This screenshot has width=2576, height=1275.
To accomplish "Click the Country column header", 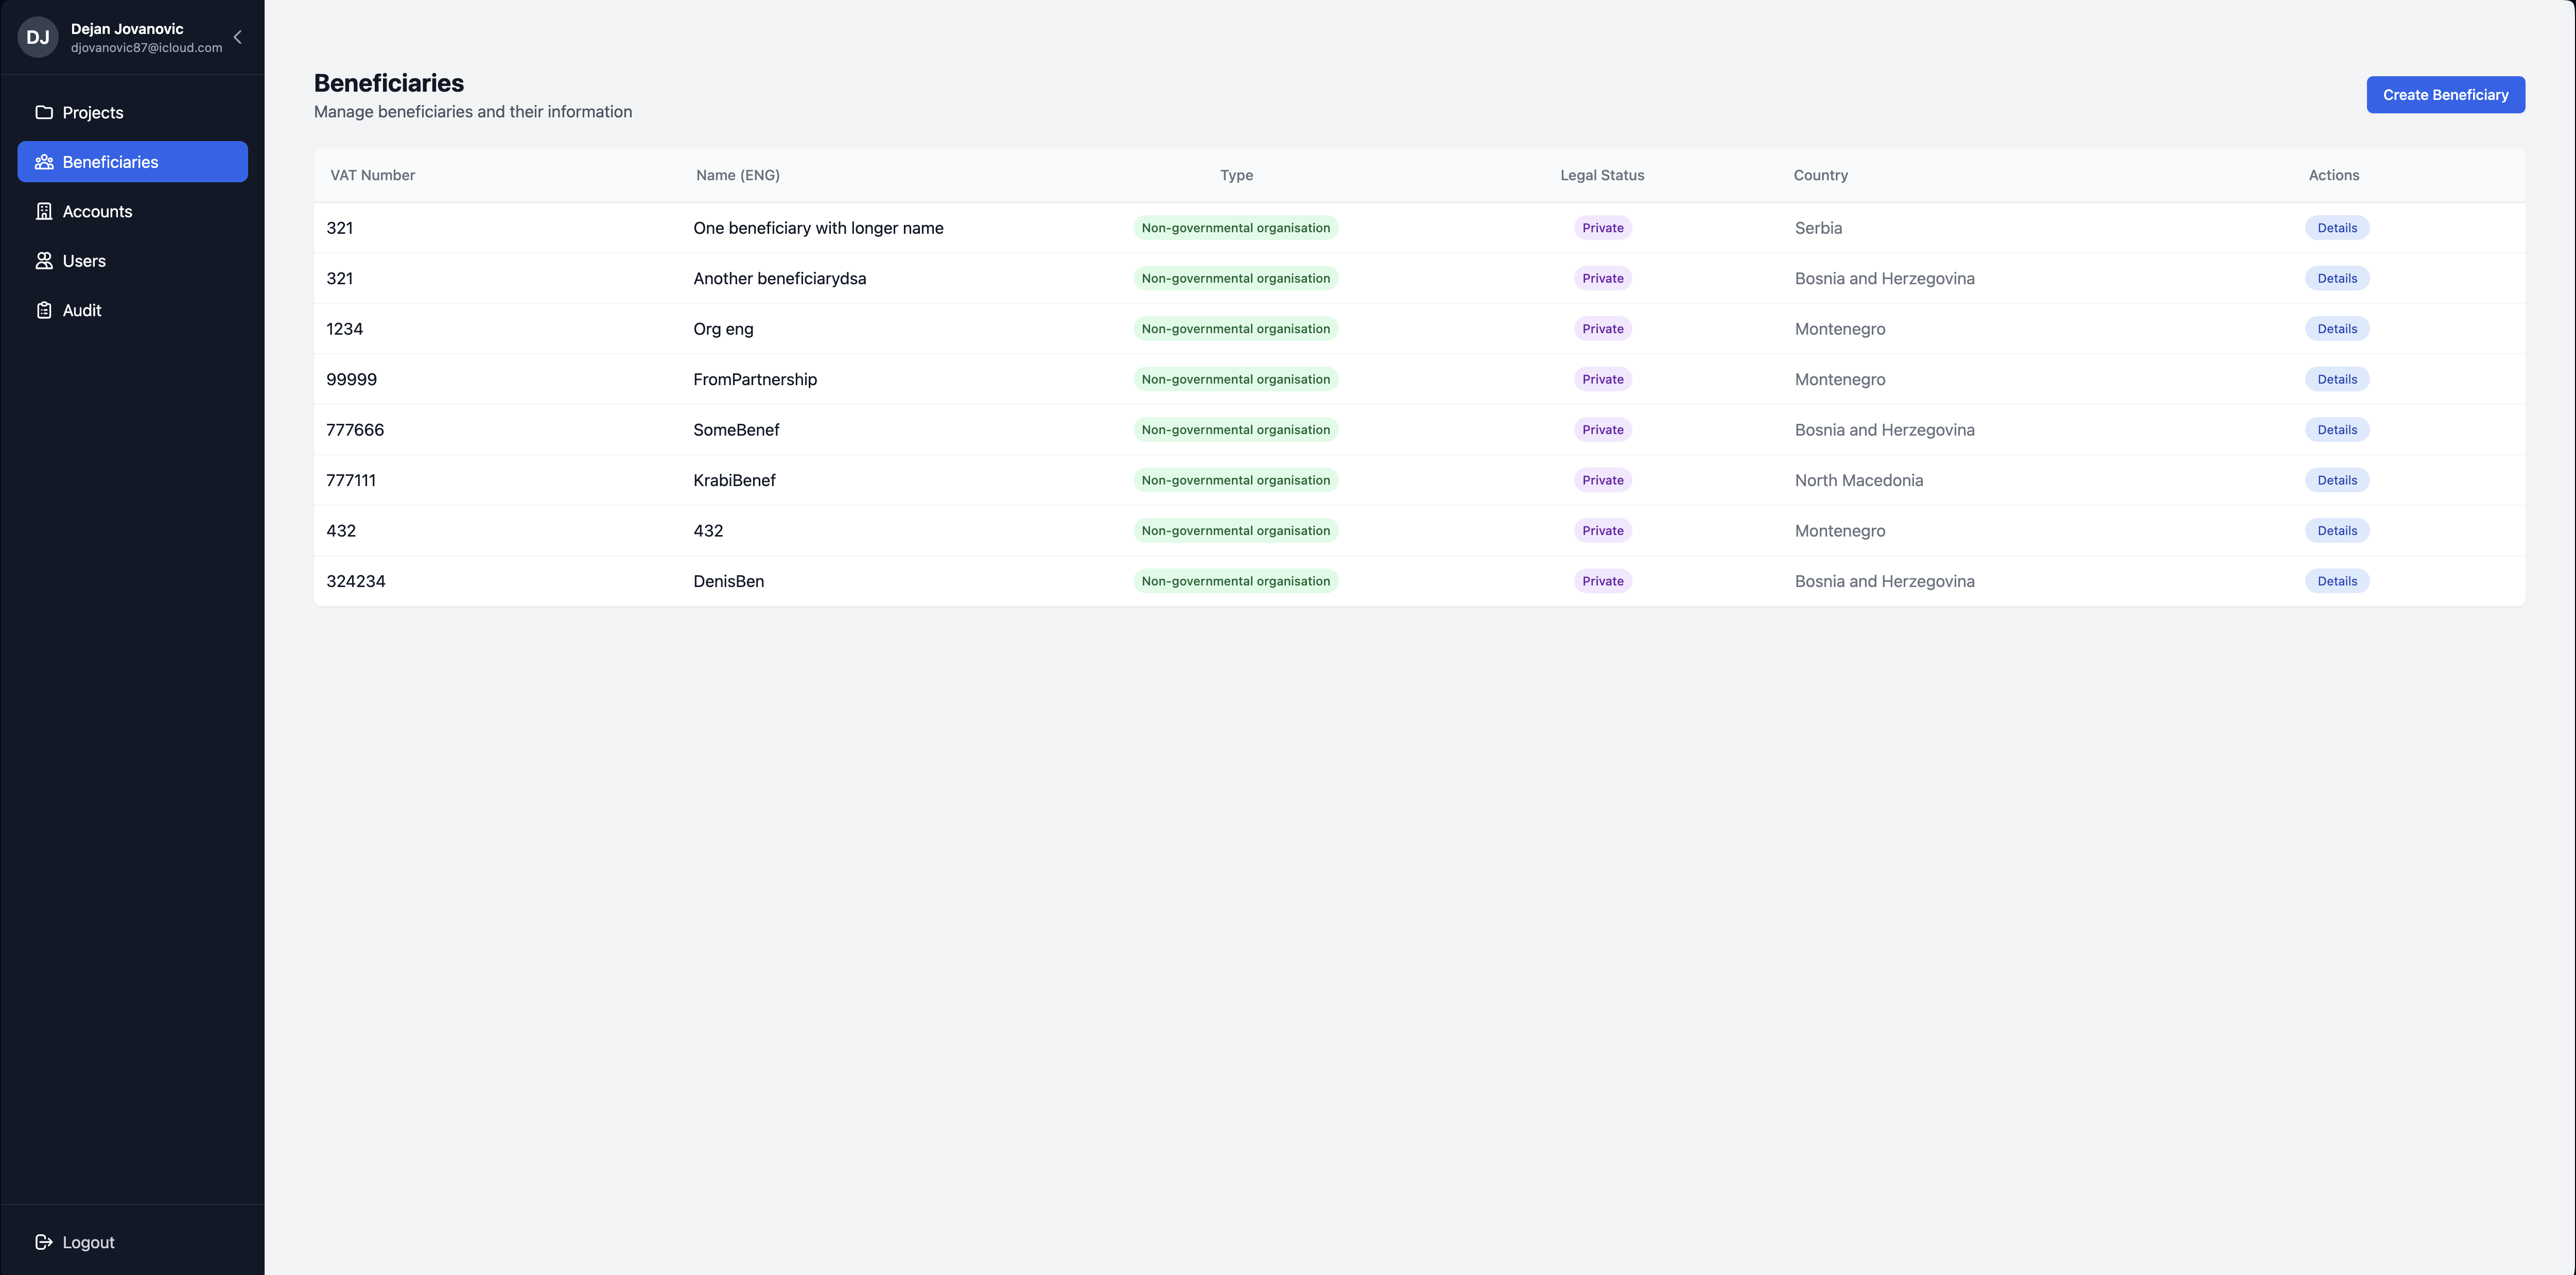I will pos(1820,175).
